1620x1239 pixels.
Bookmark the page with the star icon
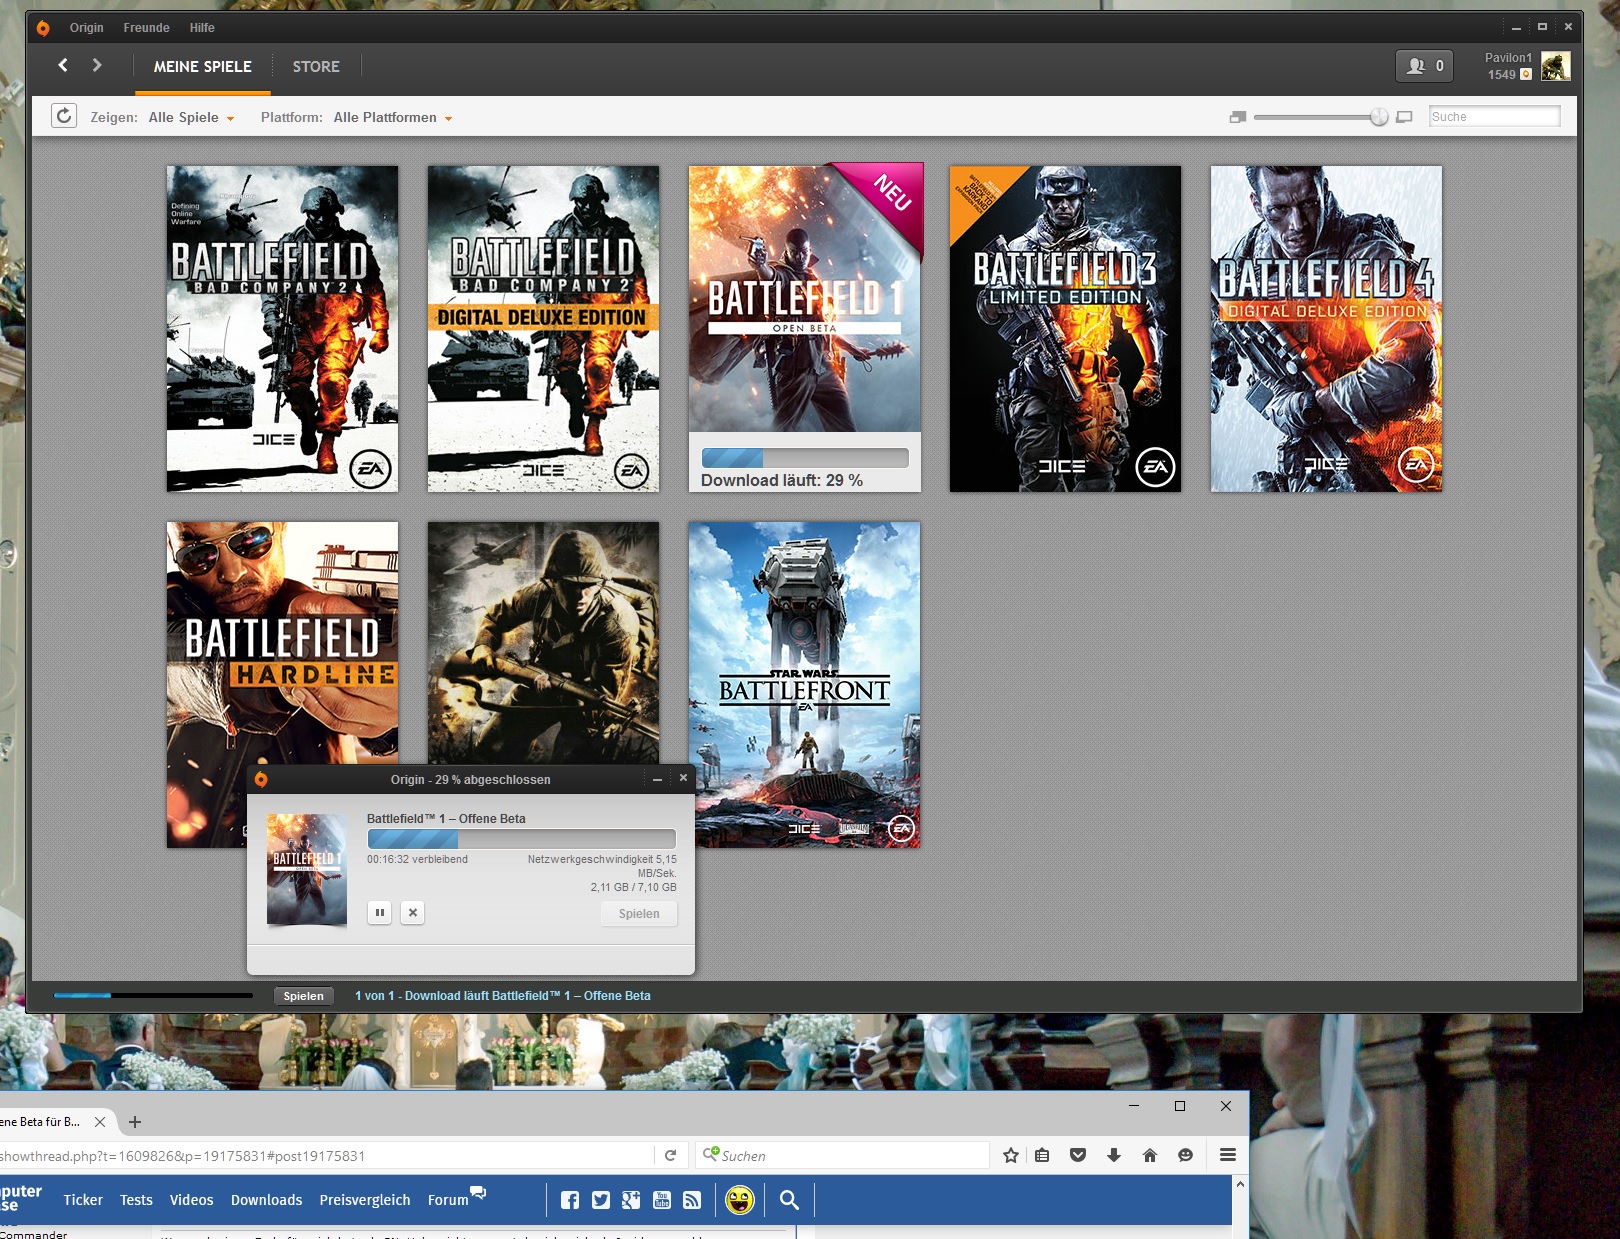pos(1011,1155)
